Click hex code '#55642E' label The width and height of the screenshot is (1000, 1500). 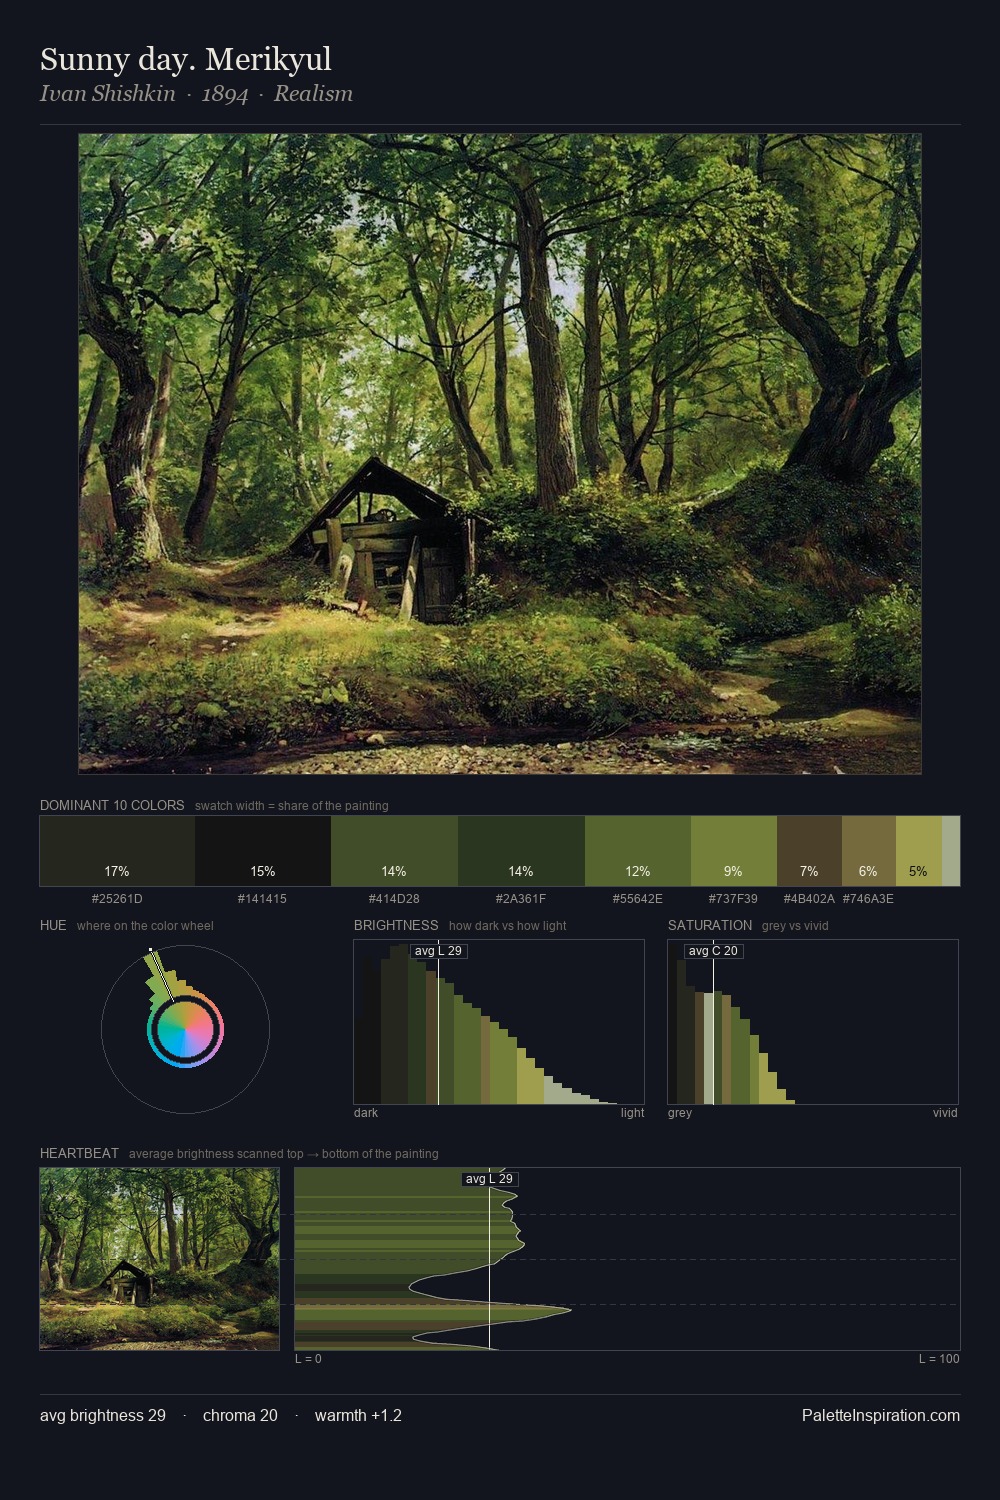638,898
